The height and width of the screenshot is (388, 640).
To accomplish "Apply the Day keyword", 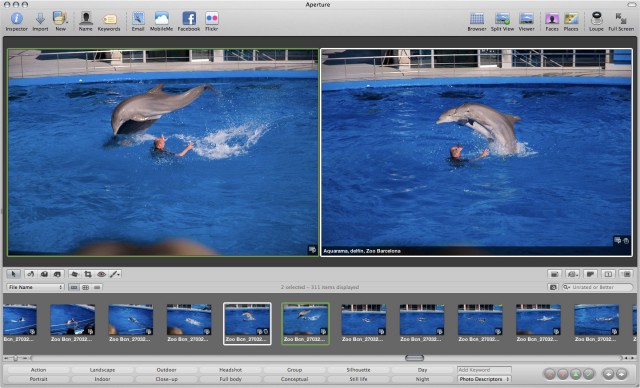I will click(x=422, y=370).
